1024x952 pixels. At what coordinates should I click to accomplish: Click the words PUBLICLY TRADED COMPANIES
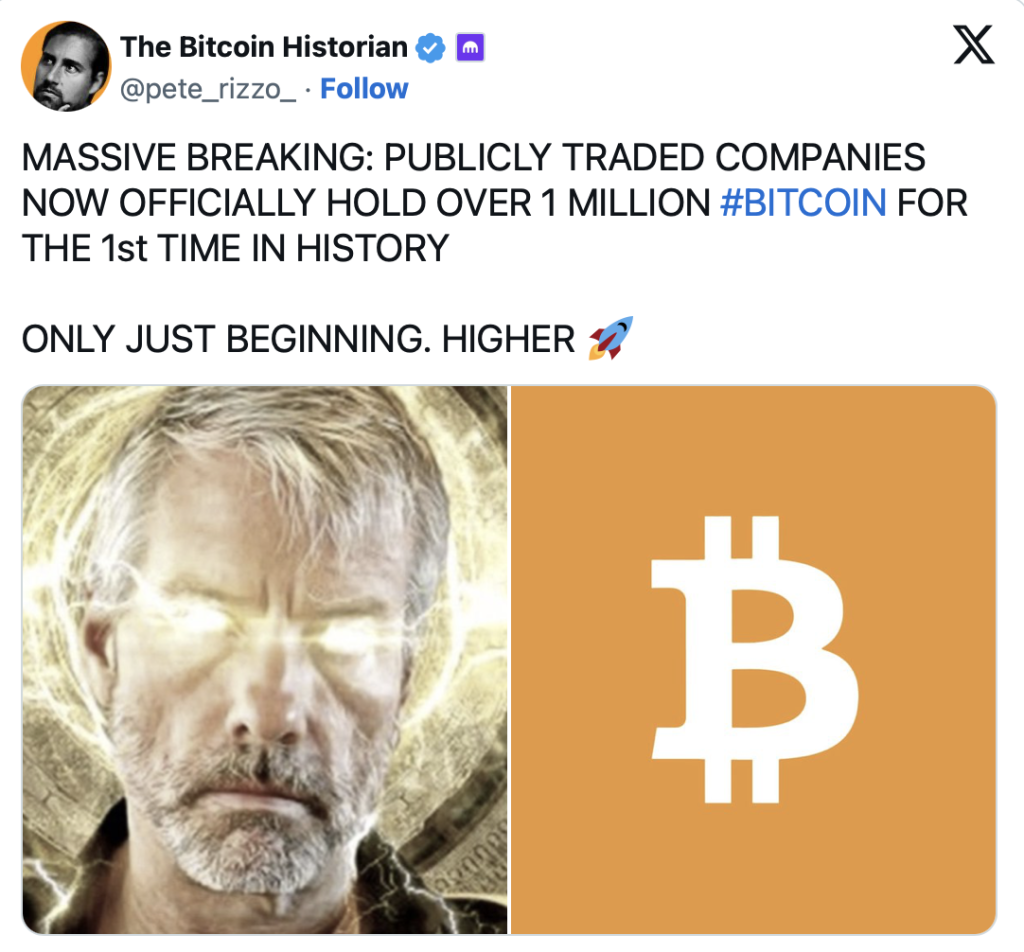[654, 157]
